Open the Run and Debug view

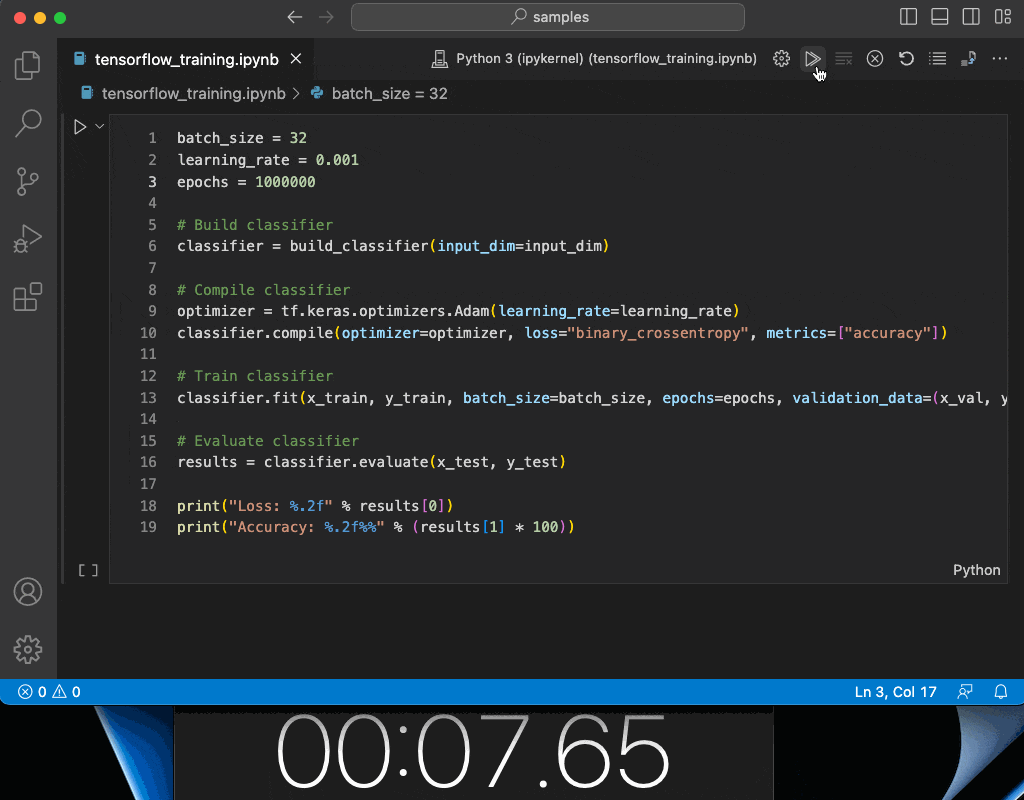click(27, 238)
